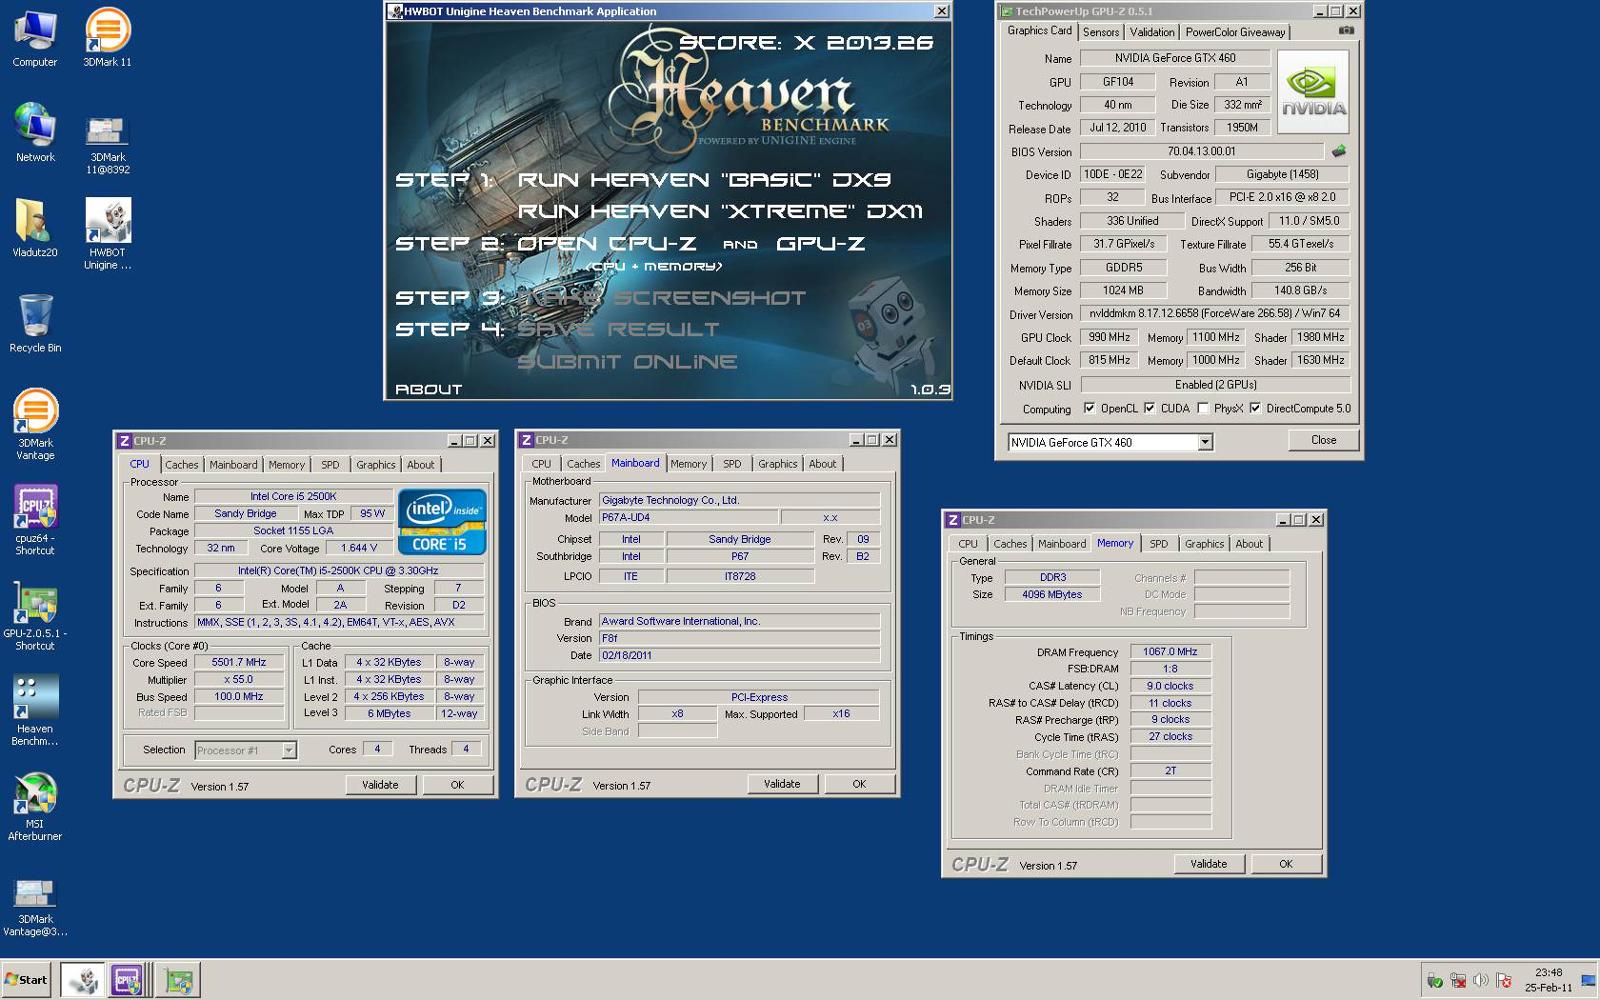Open About tab in CPU-Z CPU window
The width and height of the screenshot is (1600, 1000).
click(421, 465)
